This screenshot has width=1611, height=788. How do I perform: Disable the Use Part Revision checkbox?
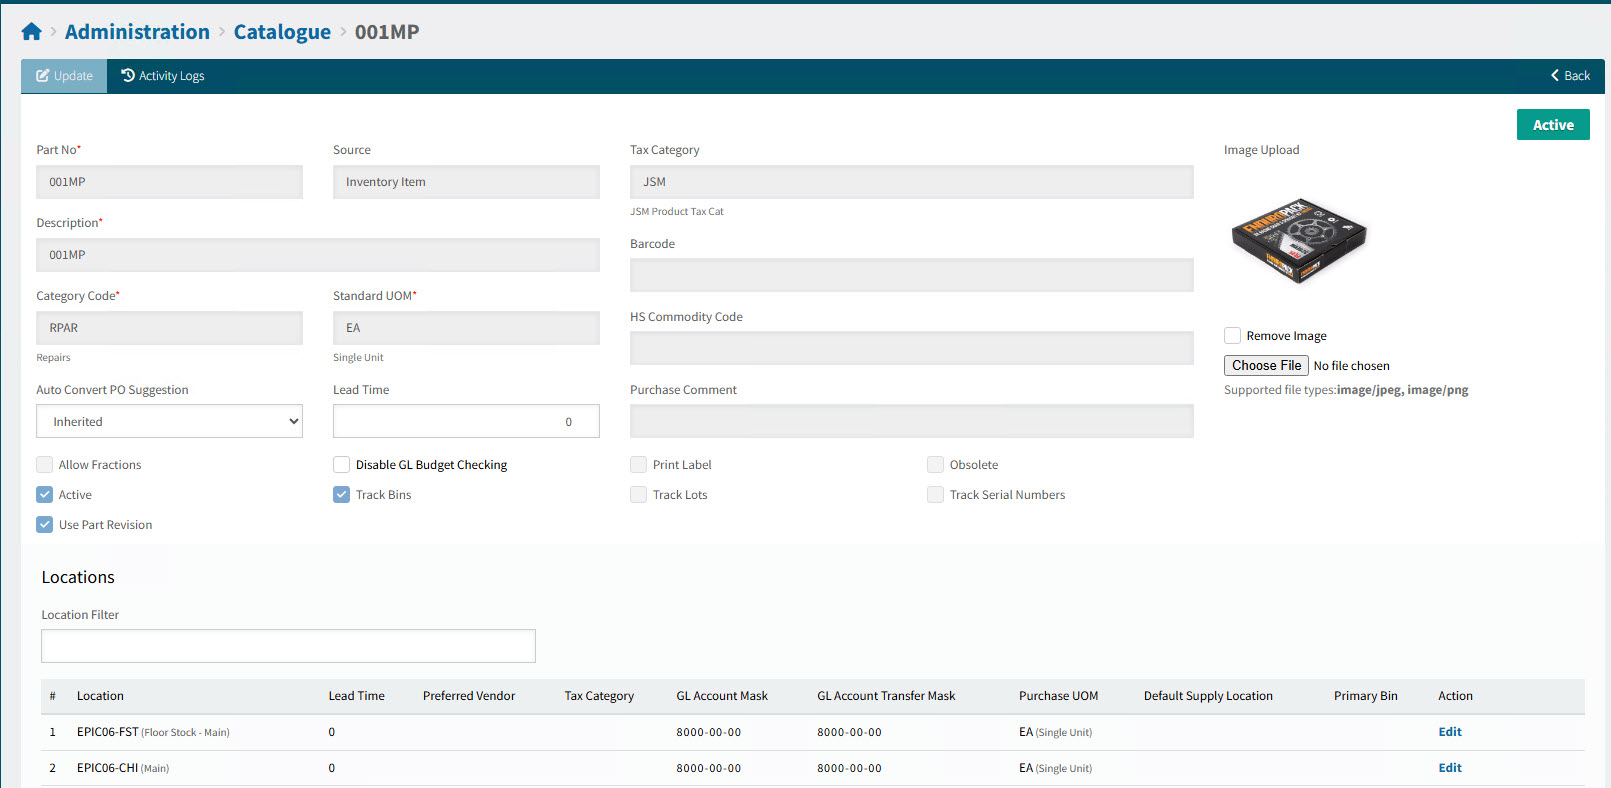(45, 525)
